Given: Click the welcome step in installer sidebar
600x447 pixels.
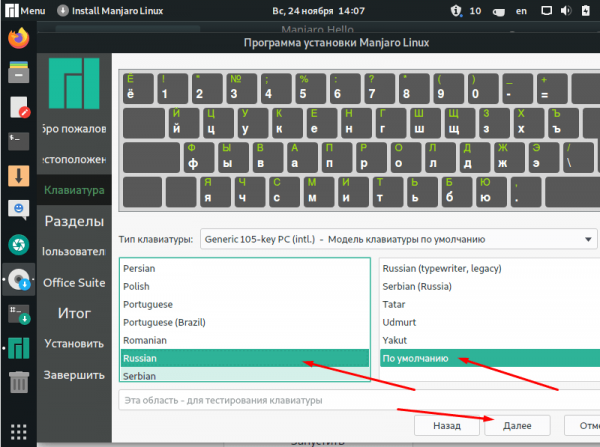Looking at the screenshot, I should pos(74,129).
